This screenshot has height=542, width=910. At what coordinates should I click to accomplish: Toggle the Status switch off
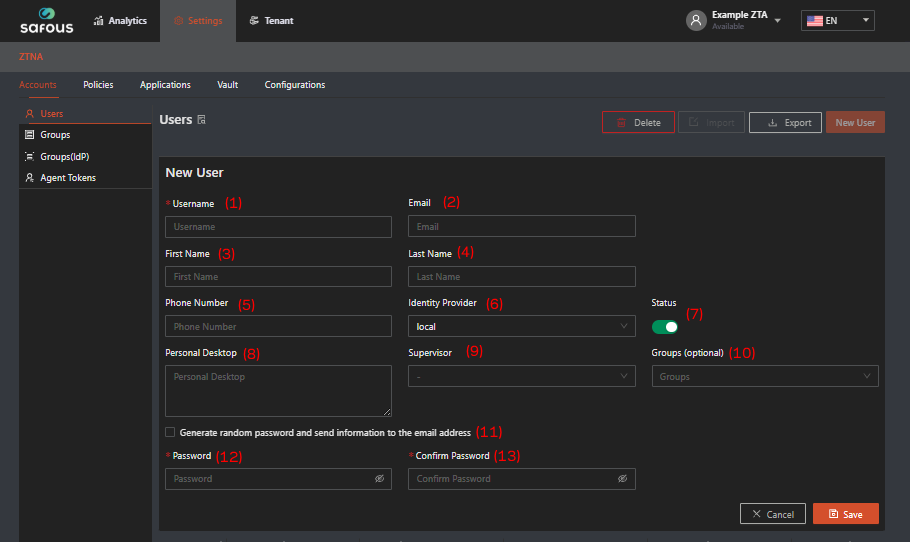[664, 327]
